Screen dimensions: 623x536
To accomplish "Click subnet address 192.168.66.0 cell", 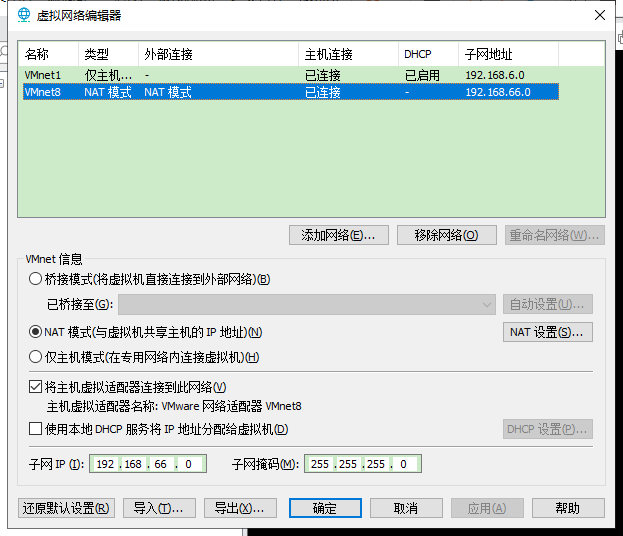I will pyautogui.click(x=498, y=92).
